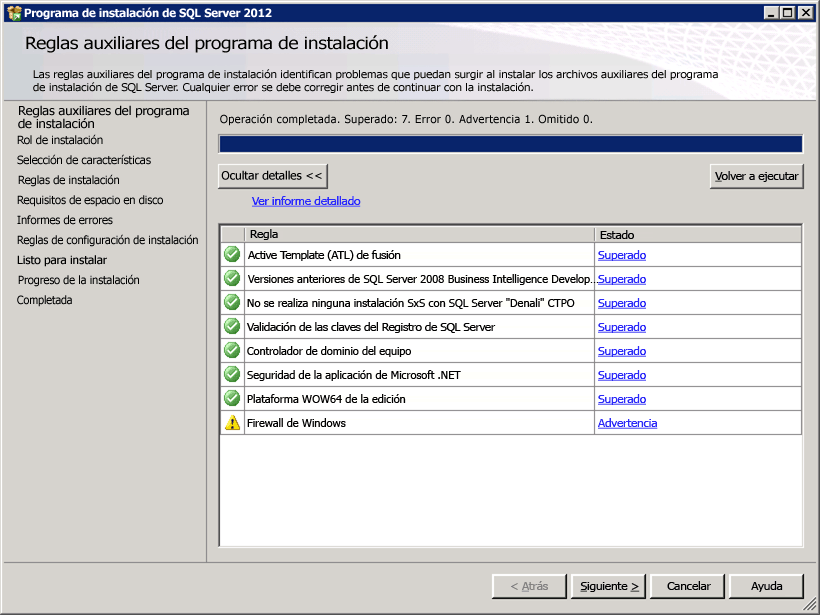The height and width of the screenshot is (615, 820).
Task: Collapse details with Ocultar detalles
Action: 272,175
